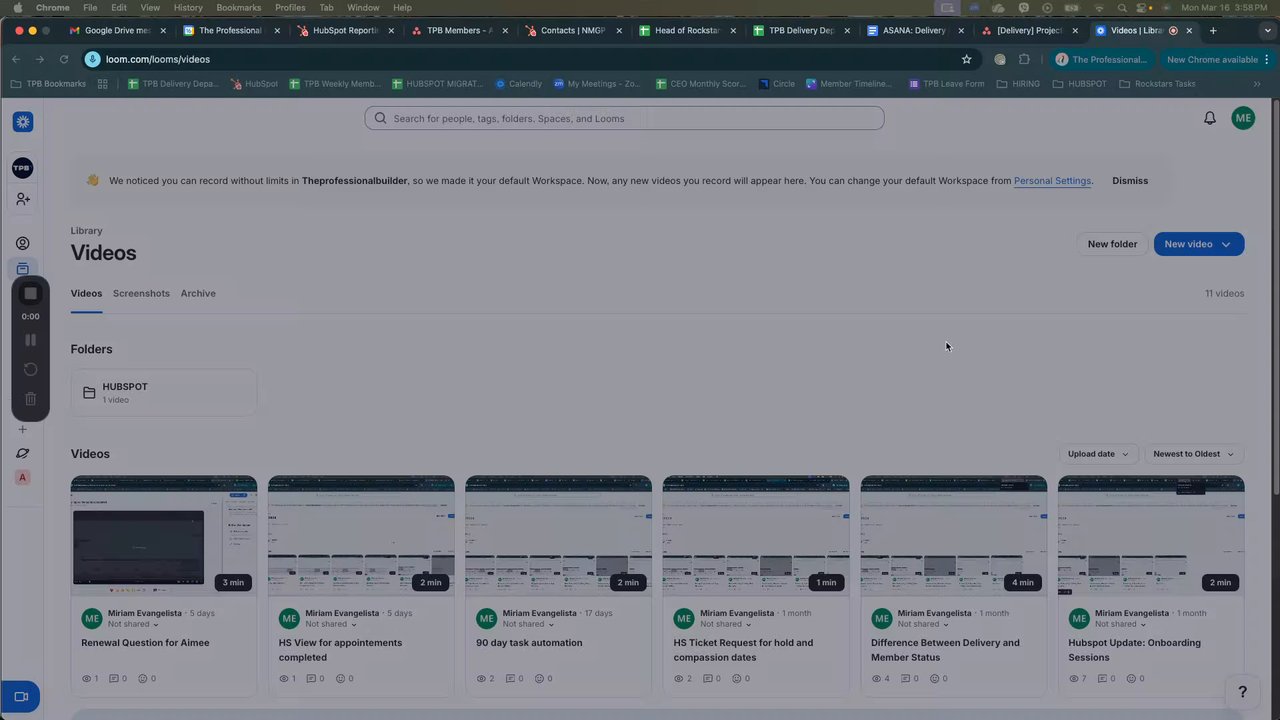Bookmark this page with star icon
This screenshot has height=720, width=1280.
point(966,59)
